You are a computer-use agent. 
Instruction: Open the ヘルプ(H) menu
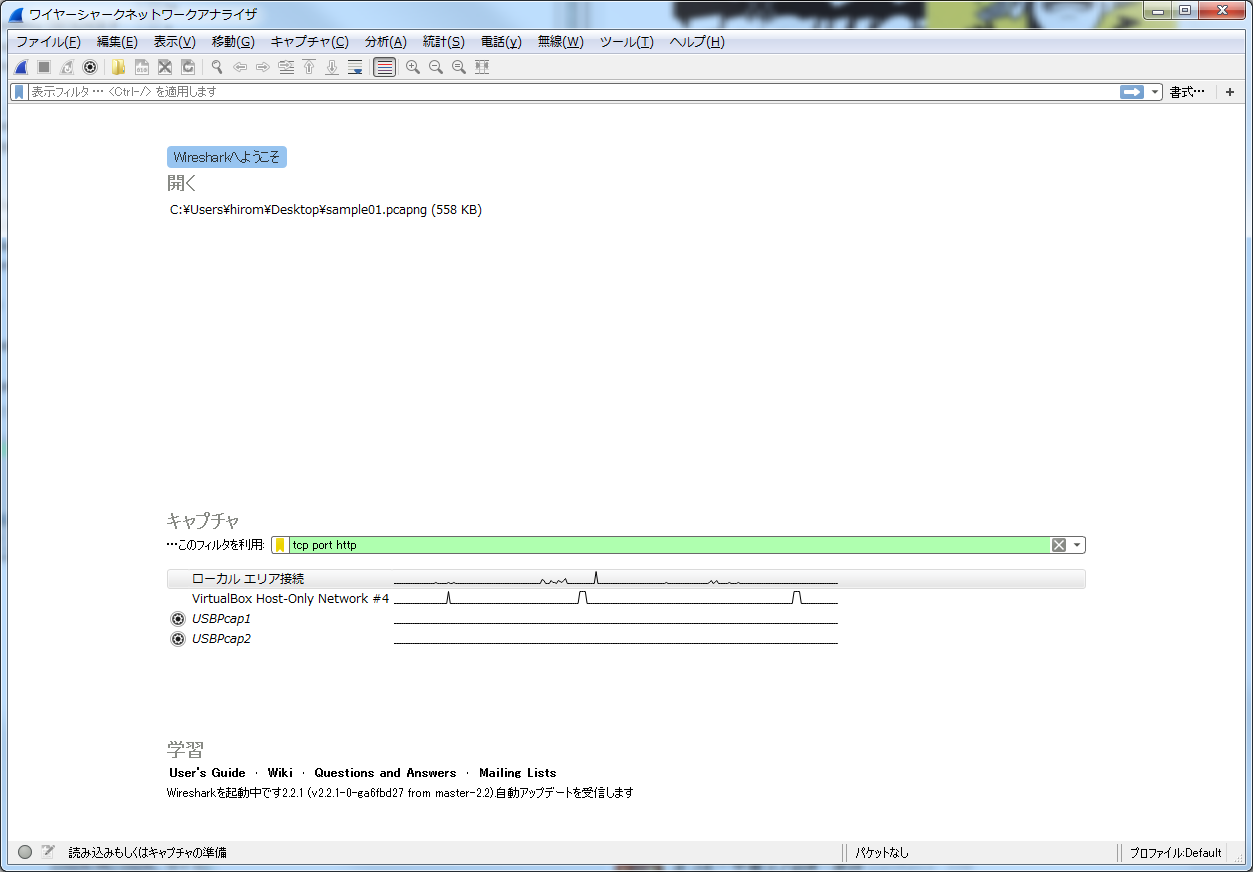click(696, 42)
